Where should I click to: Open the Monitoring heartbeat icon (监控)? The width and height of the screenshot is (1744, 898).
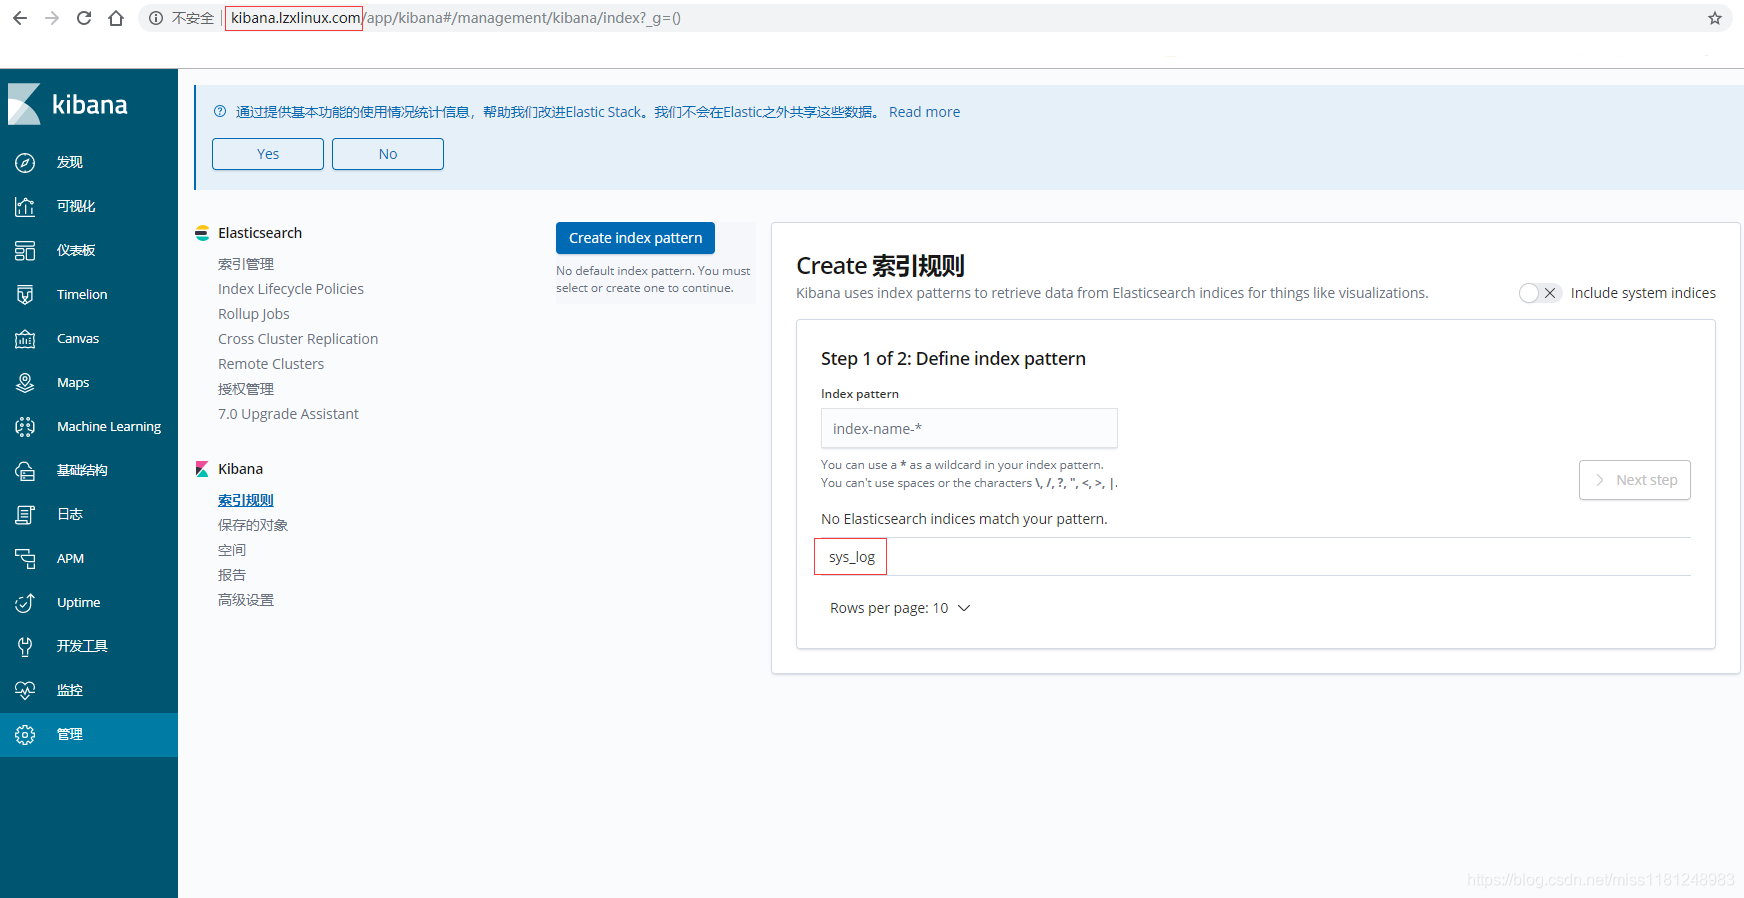point(25,690)
